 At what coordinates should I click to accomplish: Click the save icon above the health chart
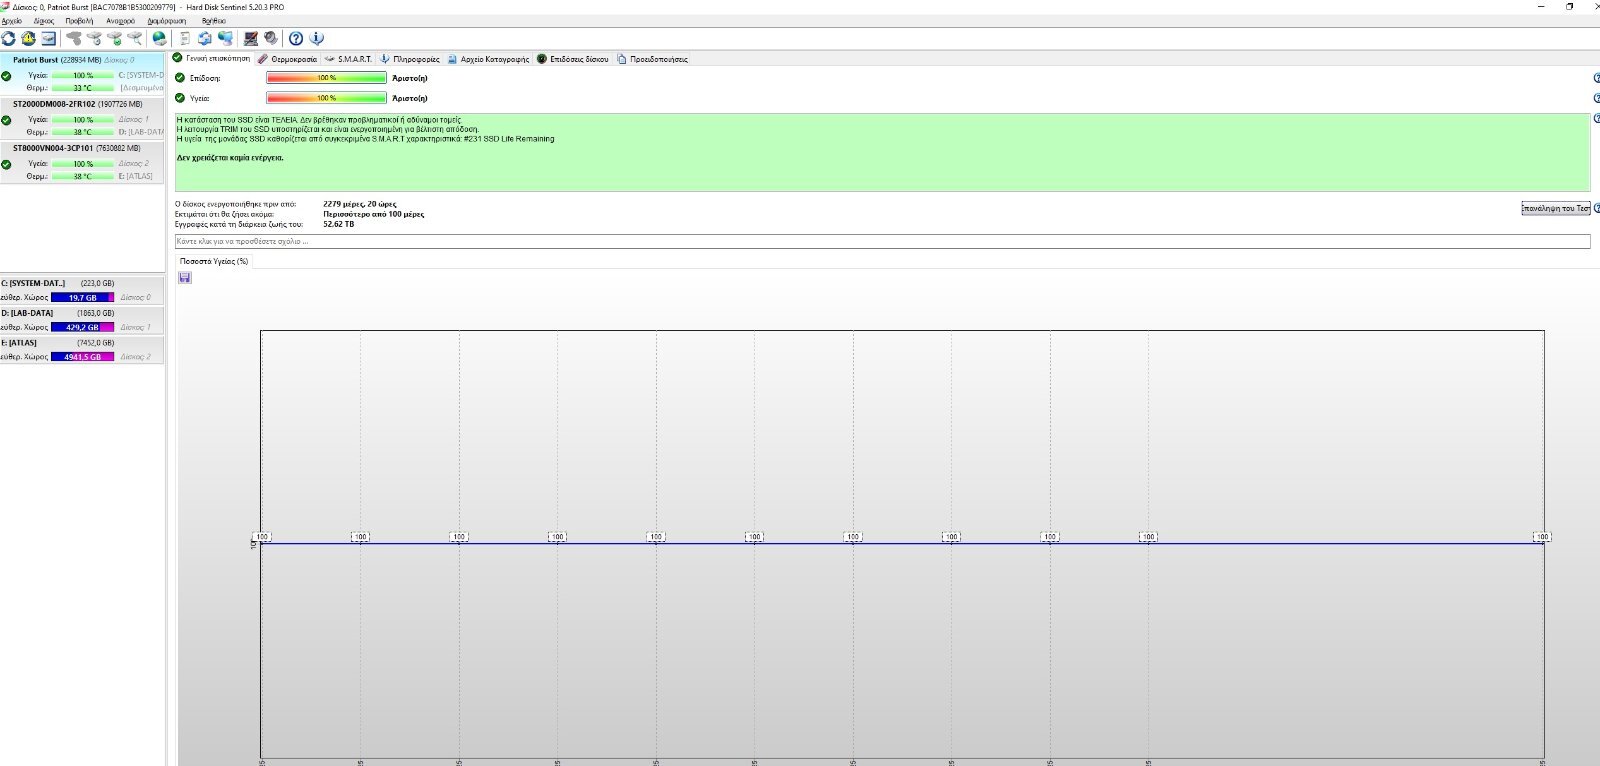point(185,277)
